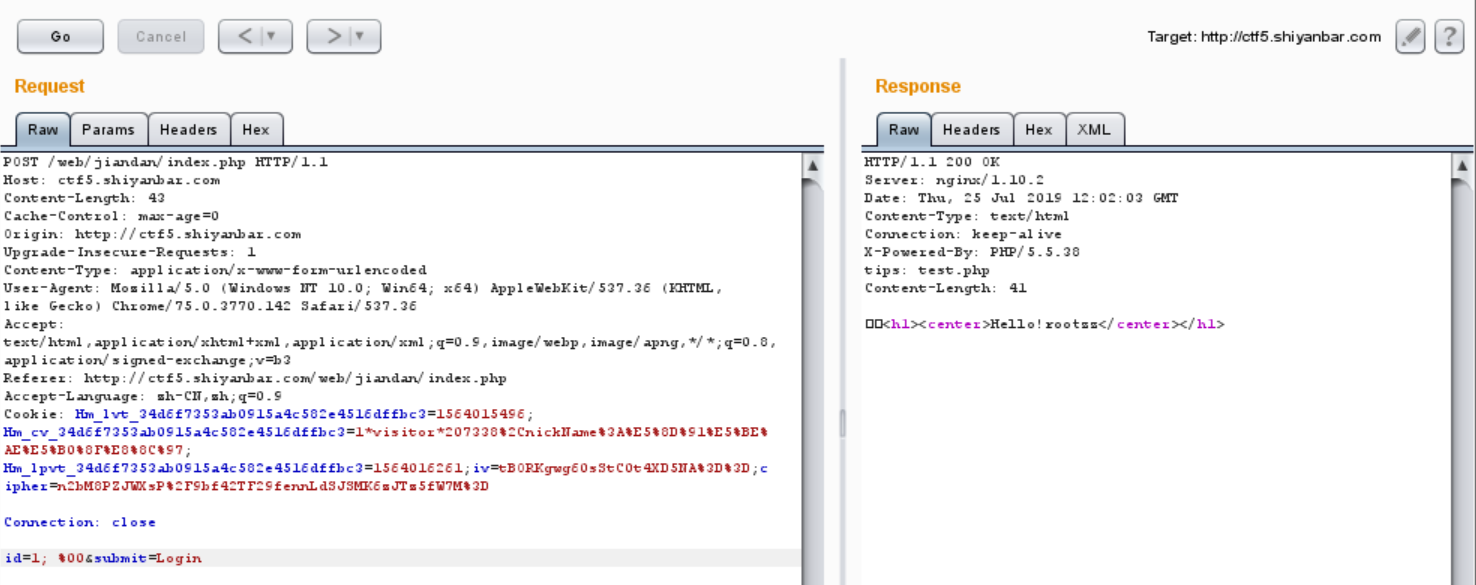1476x585 pixels.
Task: Click the Cancel button
Action: [x=161, y=36]
